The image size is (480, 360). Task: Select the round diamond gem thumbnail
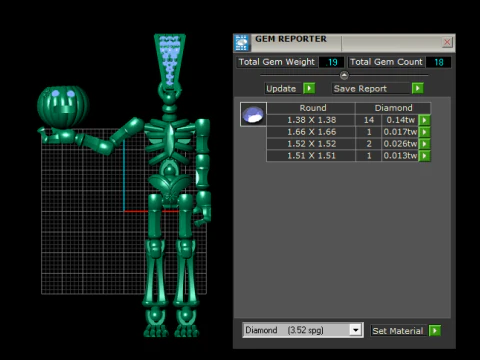(253, 114)
